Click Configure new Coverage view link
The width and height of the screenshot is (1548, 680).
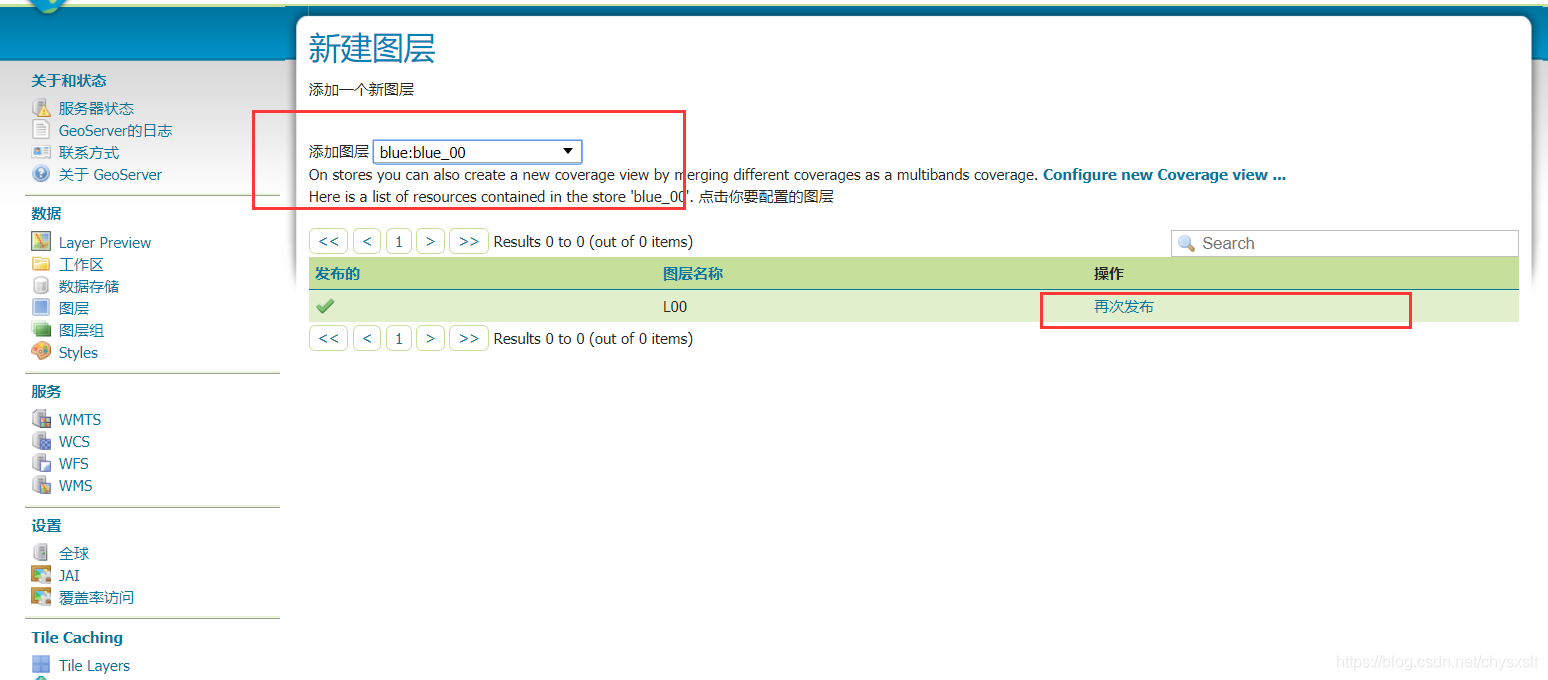pyautogui.click(x=1164, y=174)
